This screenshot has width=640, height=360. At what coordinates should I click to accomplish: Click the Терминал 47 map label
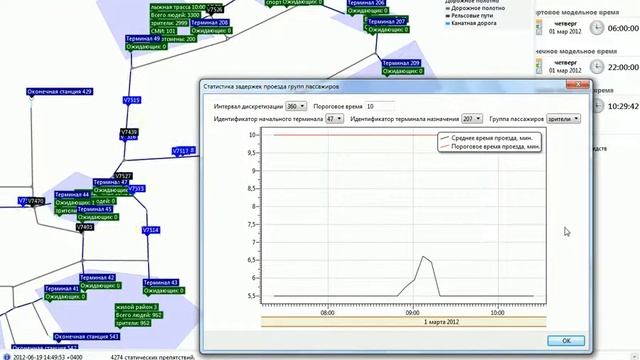pos(111,182)
